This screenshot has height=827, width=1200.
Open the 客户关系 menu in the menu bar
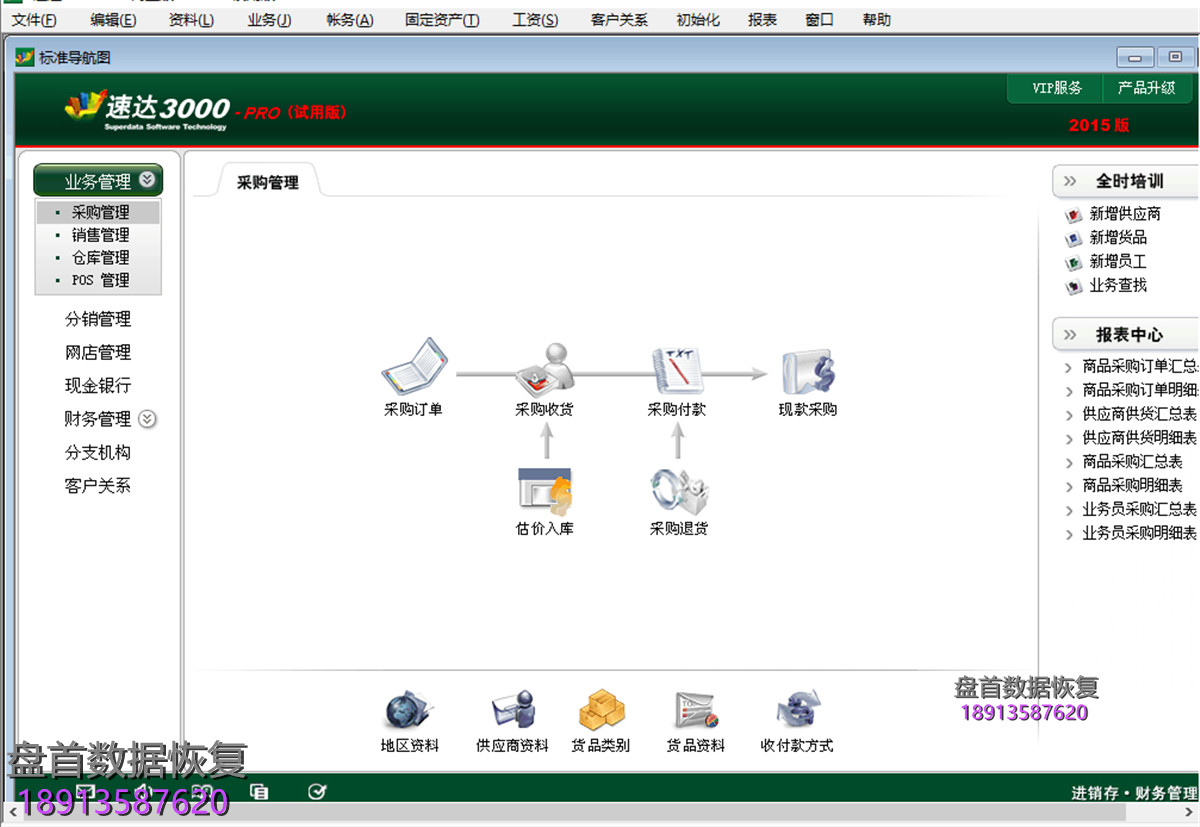click(x=619, y=20)
